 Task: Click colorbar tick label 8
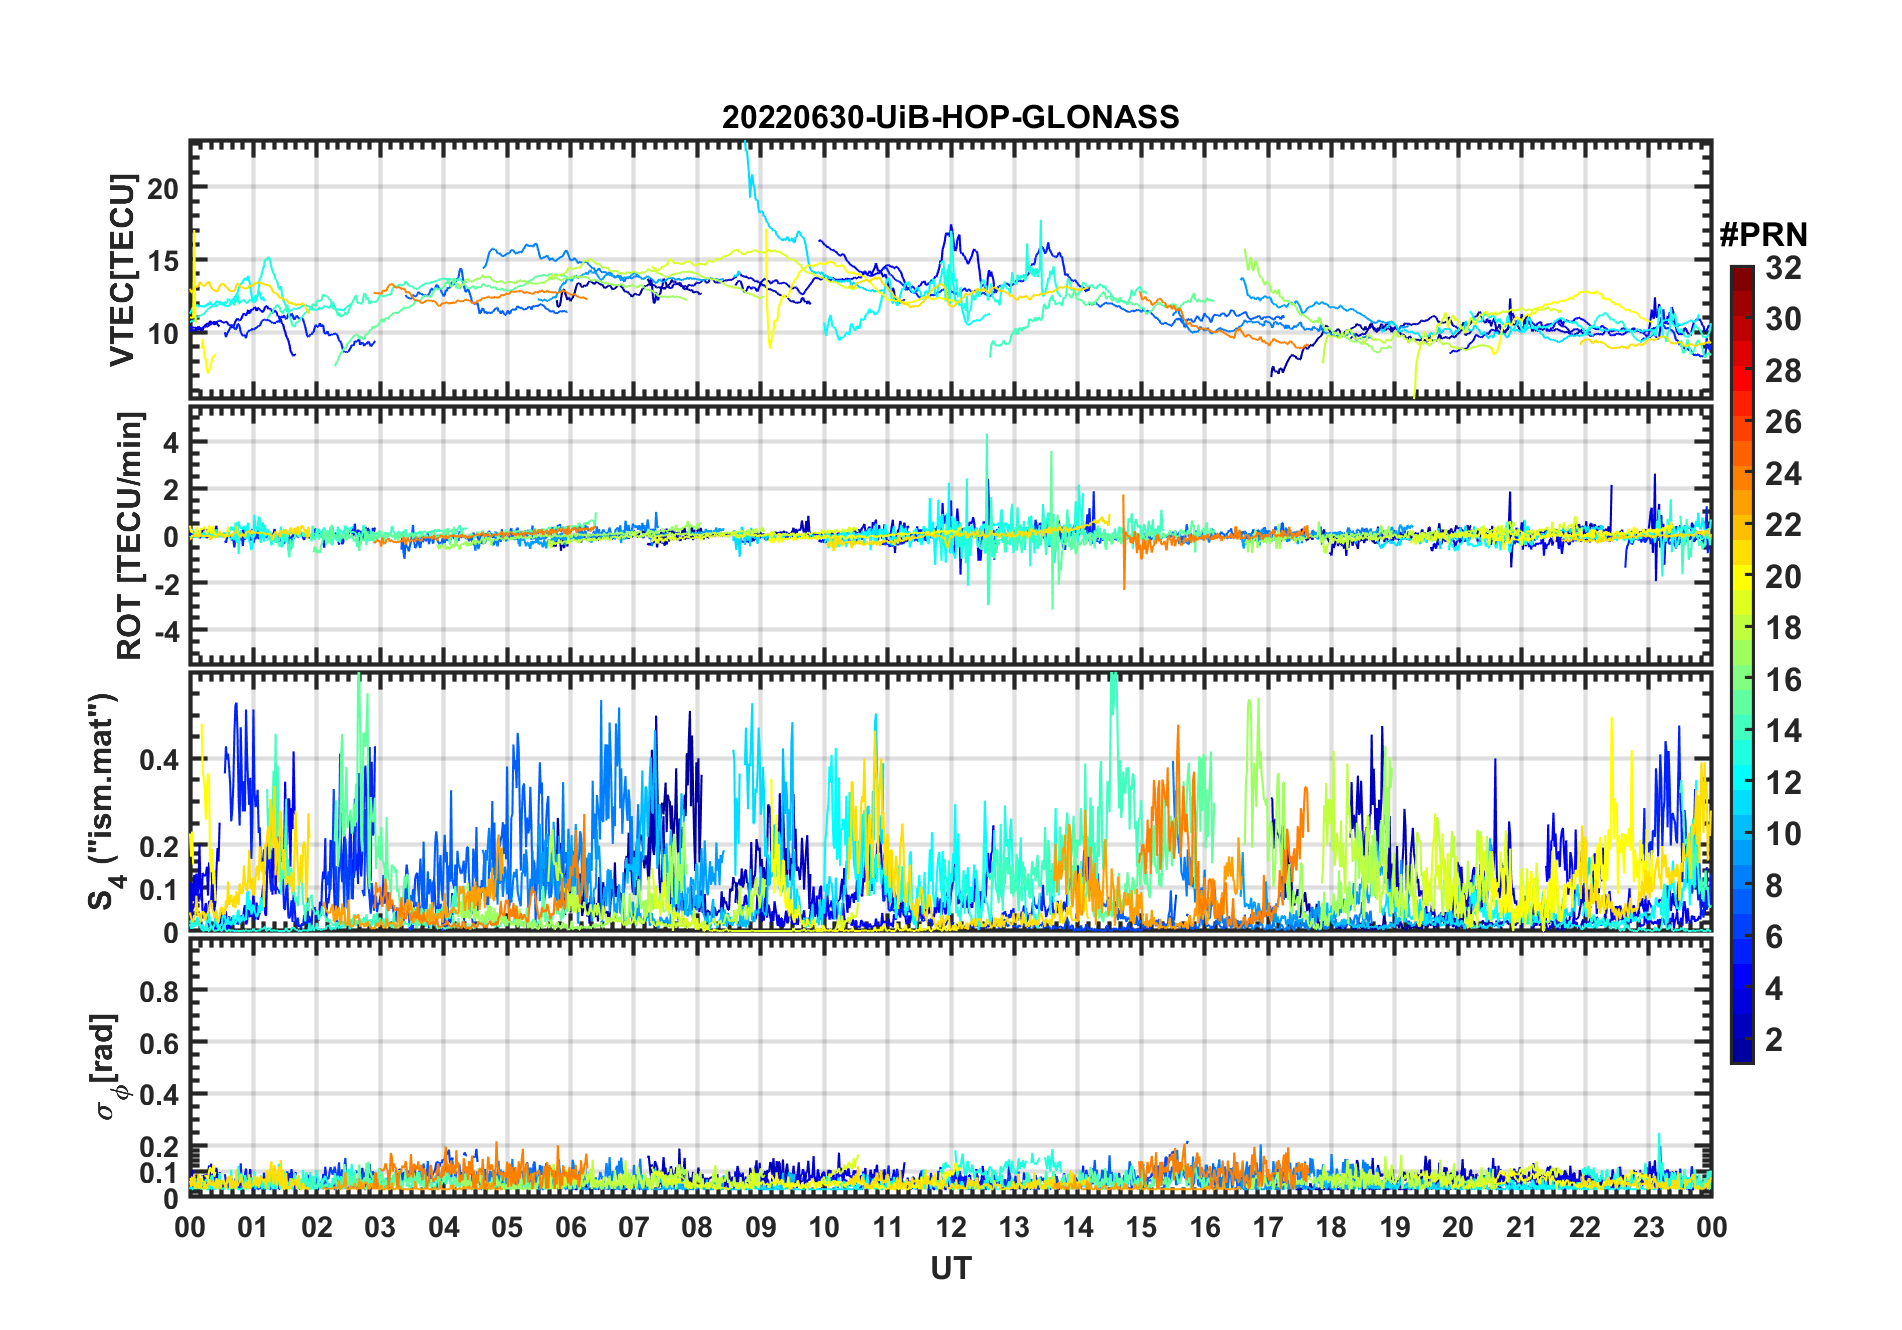1775,886
